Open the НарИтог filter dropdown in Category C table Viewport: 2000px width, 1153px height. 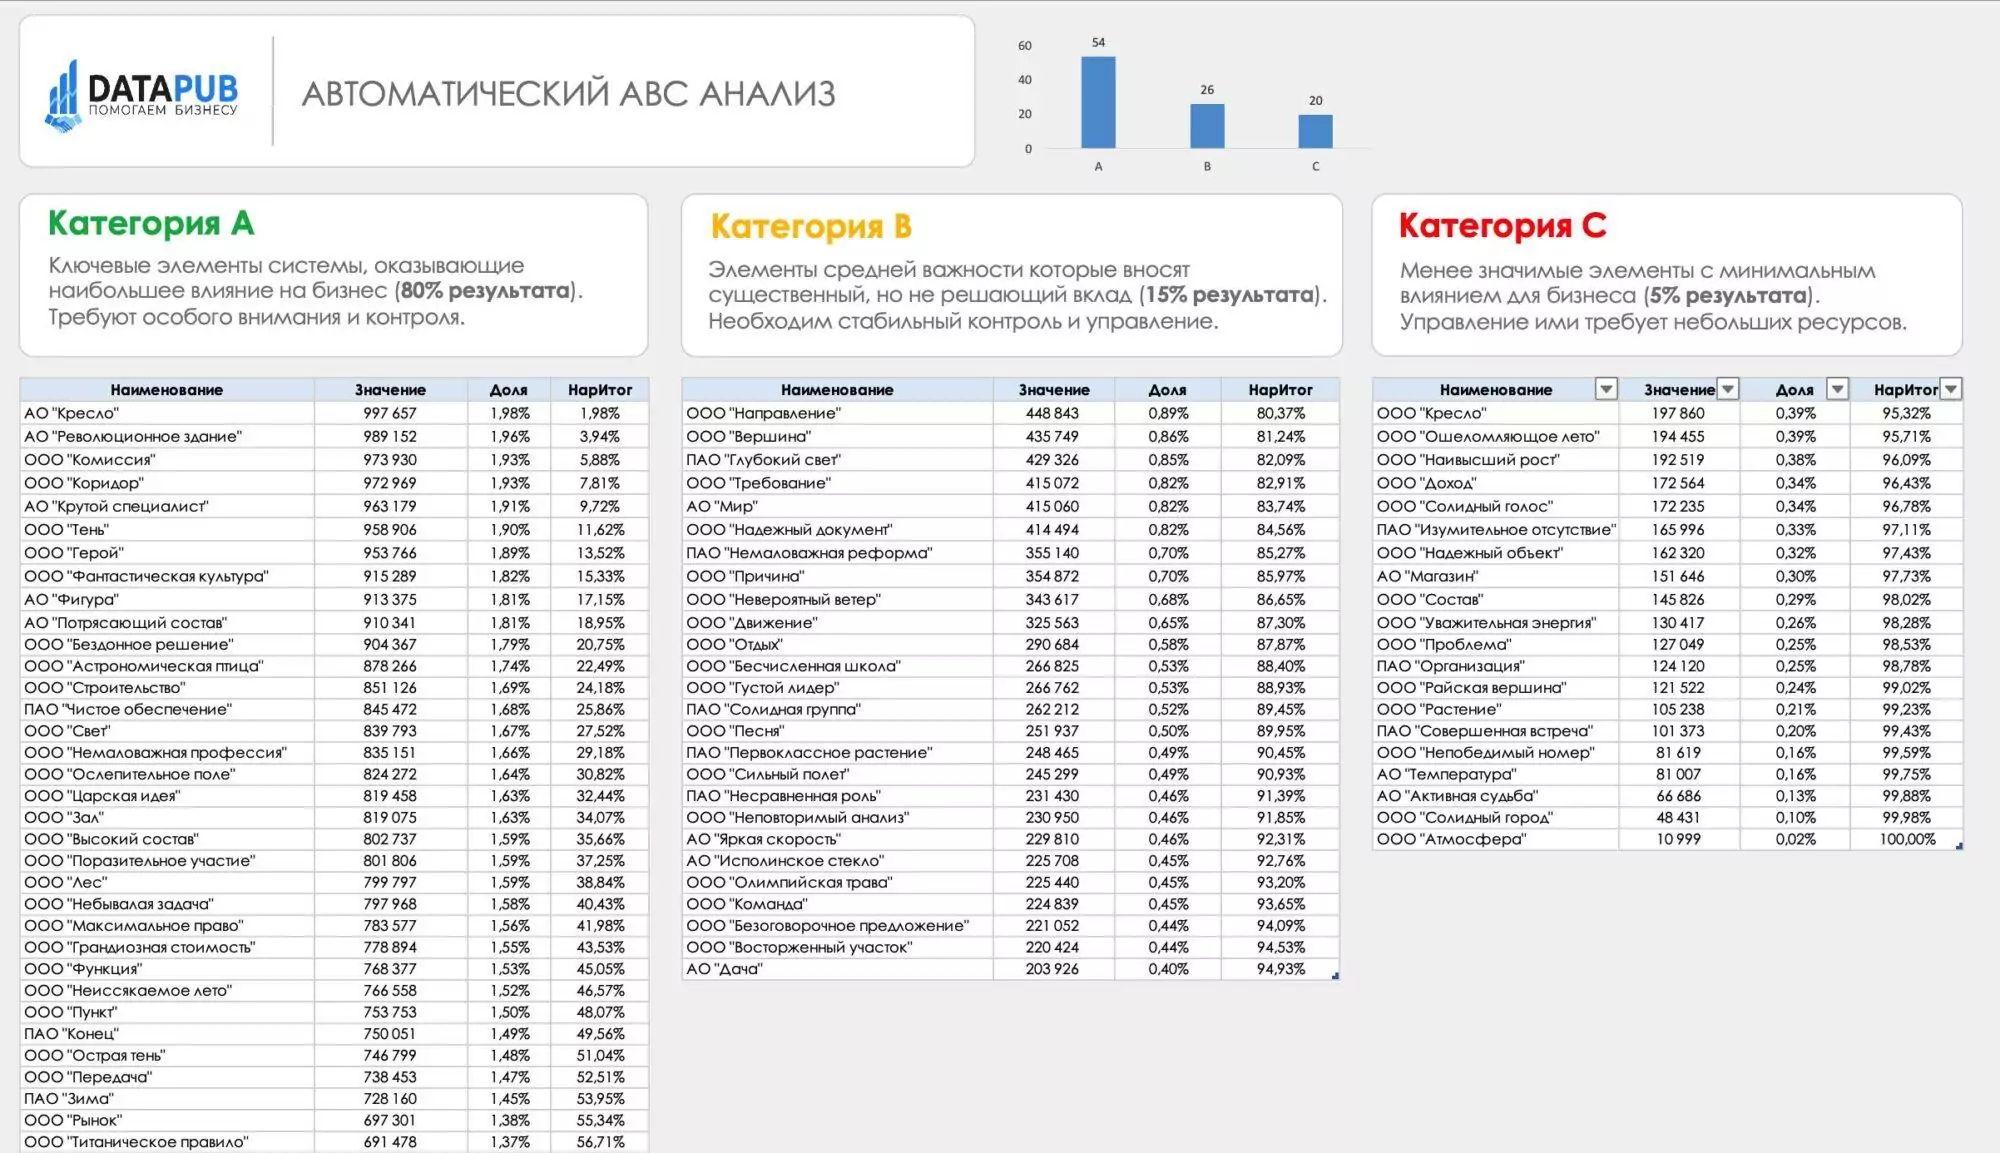coord(1950,389)
